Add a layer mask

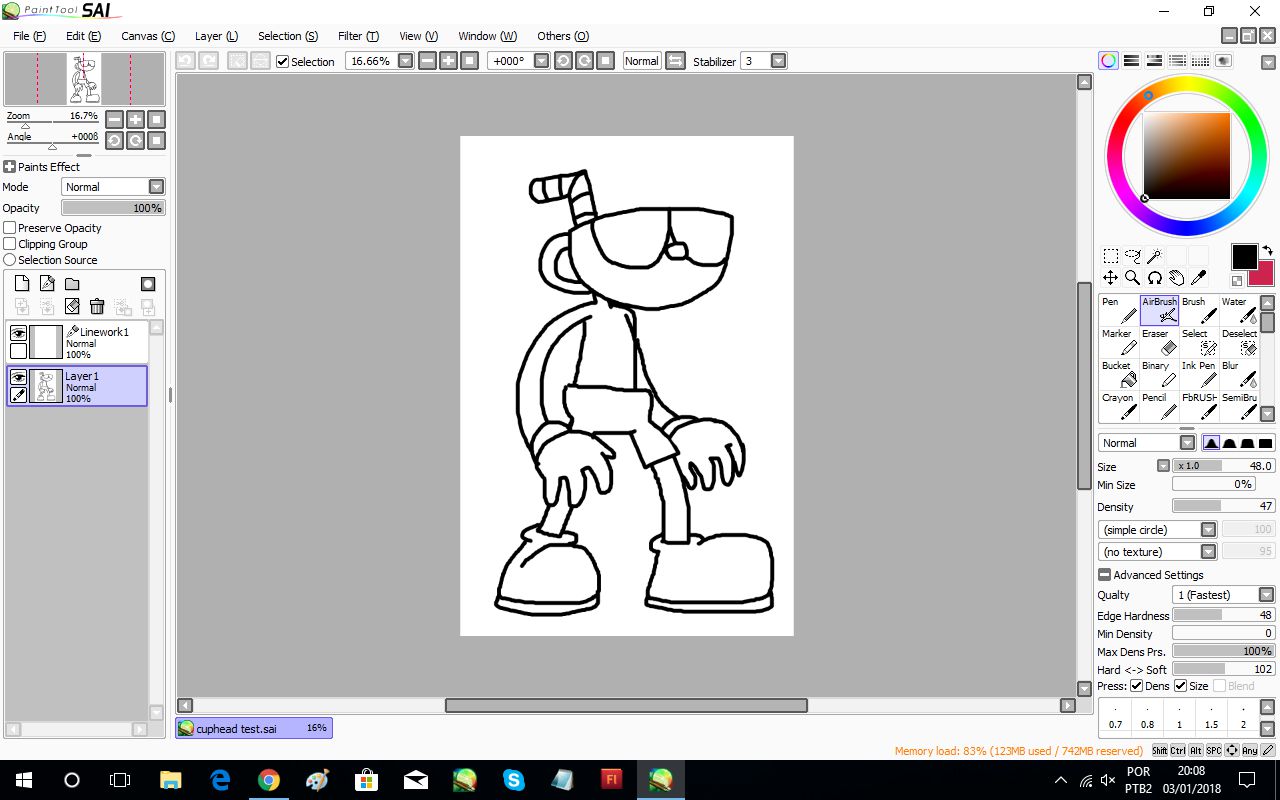(x=148, y=284)
